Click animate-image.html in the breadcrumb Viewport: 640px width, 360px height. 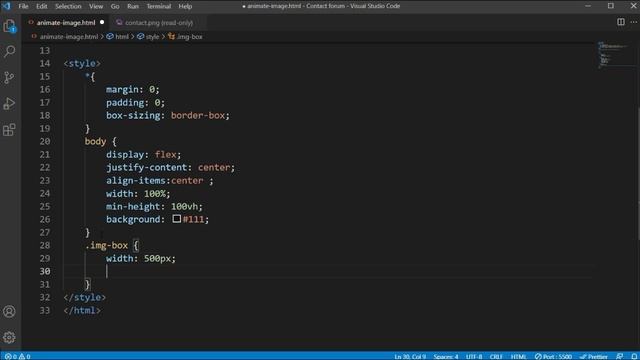coord(69,37)
